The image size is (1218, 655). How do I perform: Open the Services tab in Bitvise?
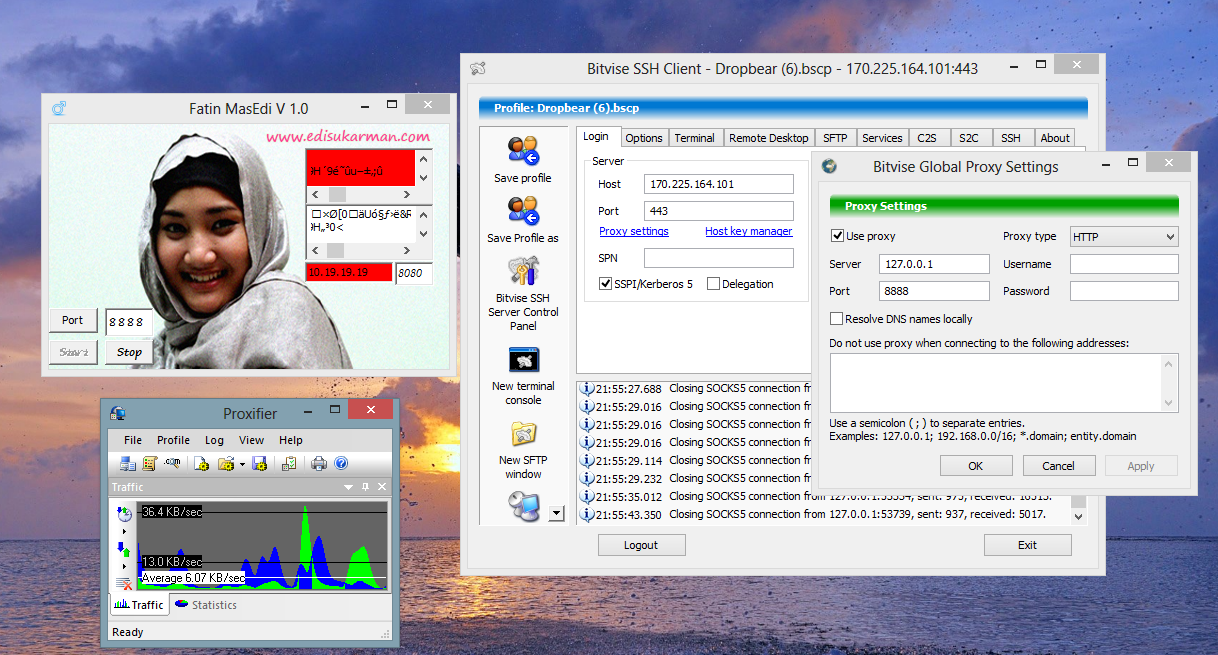pyautogui.click(x=882, y=138)
